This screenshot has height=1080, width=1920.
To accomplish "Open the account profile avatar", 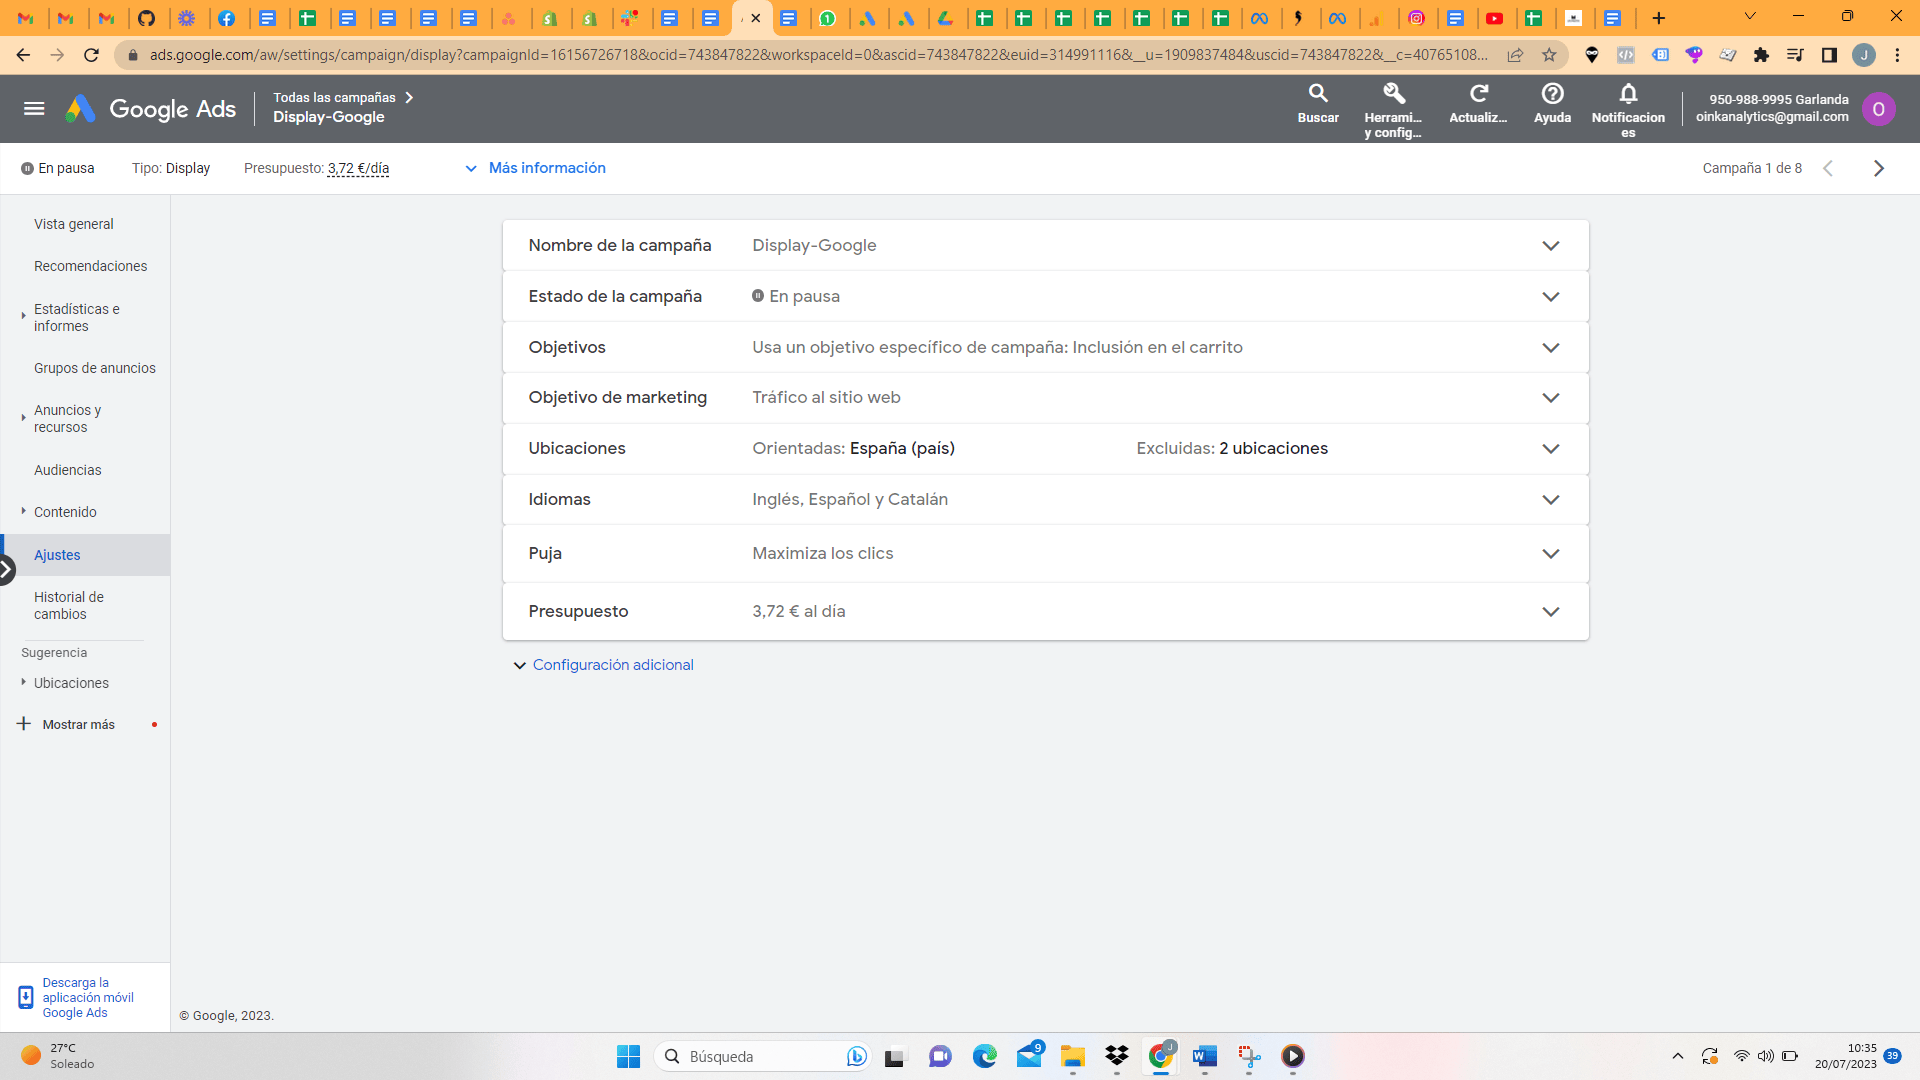I will pyautogui.click(x=1880, y=108).
